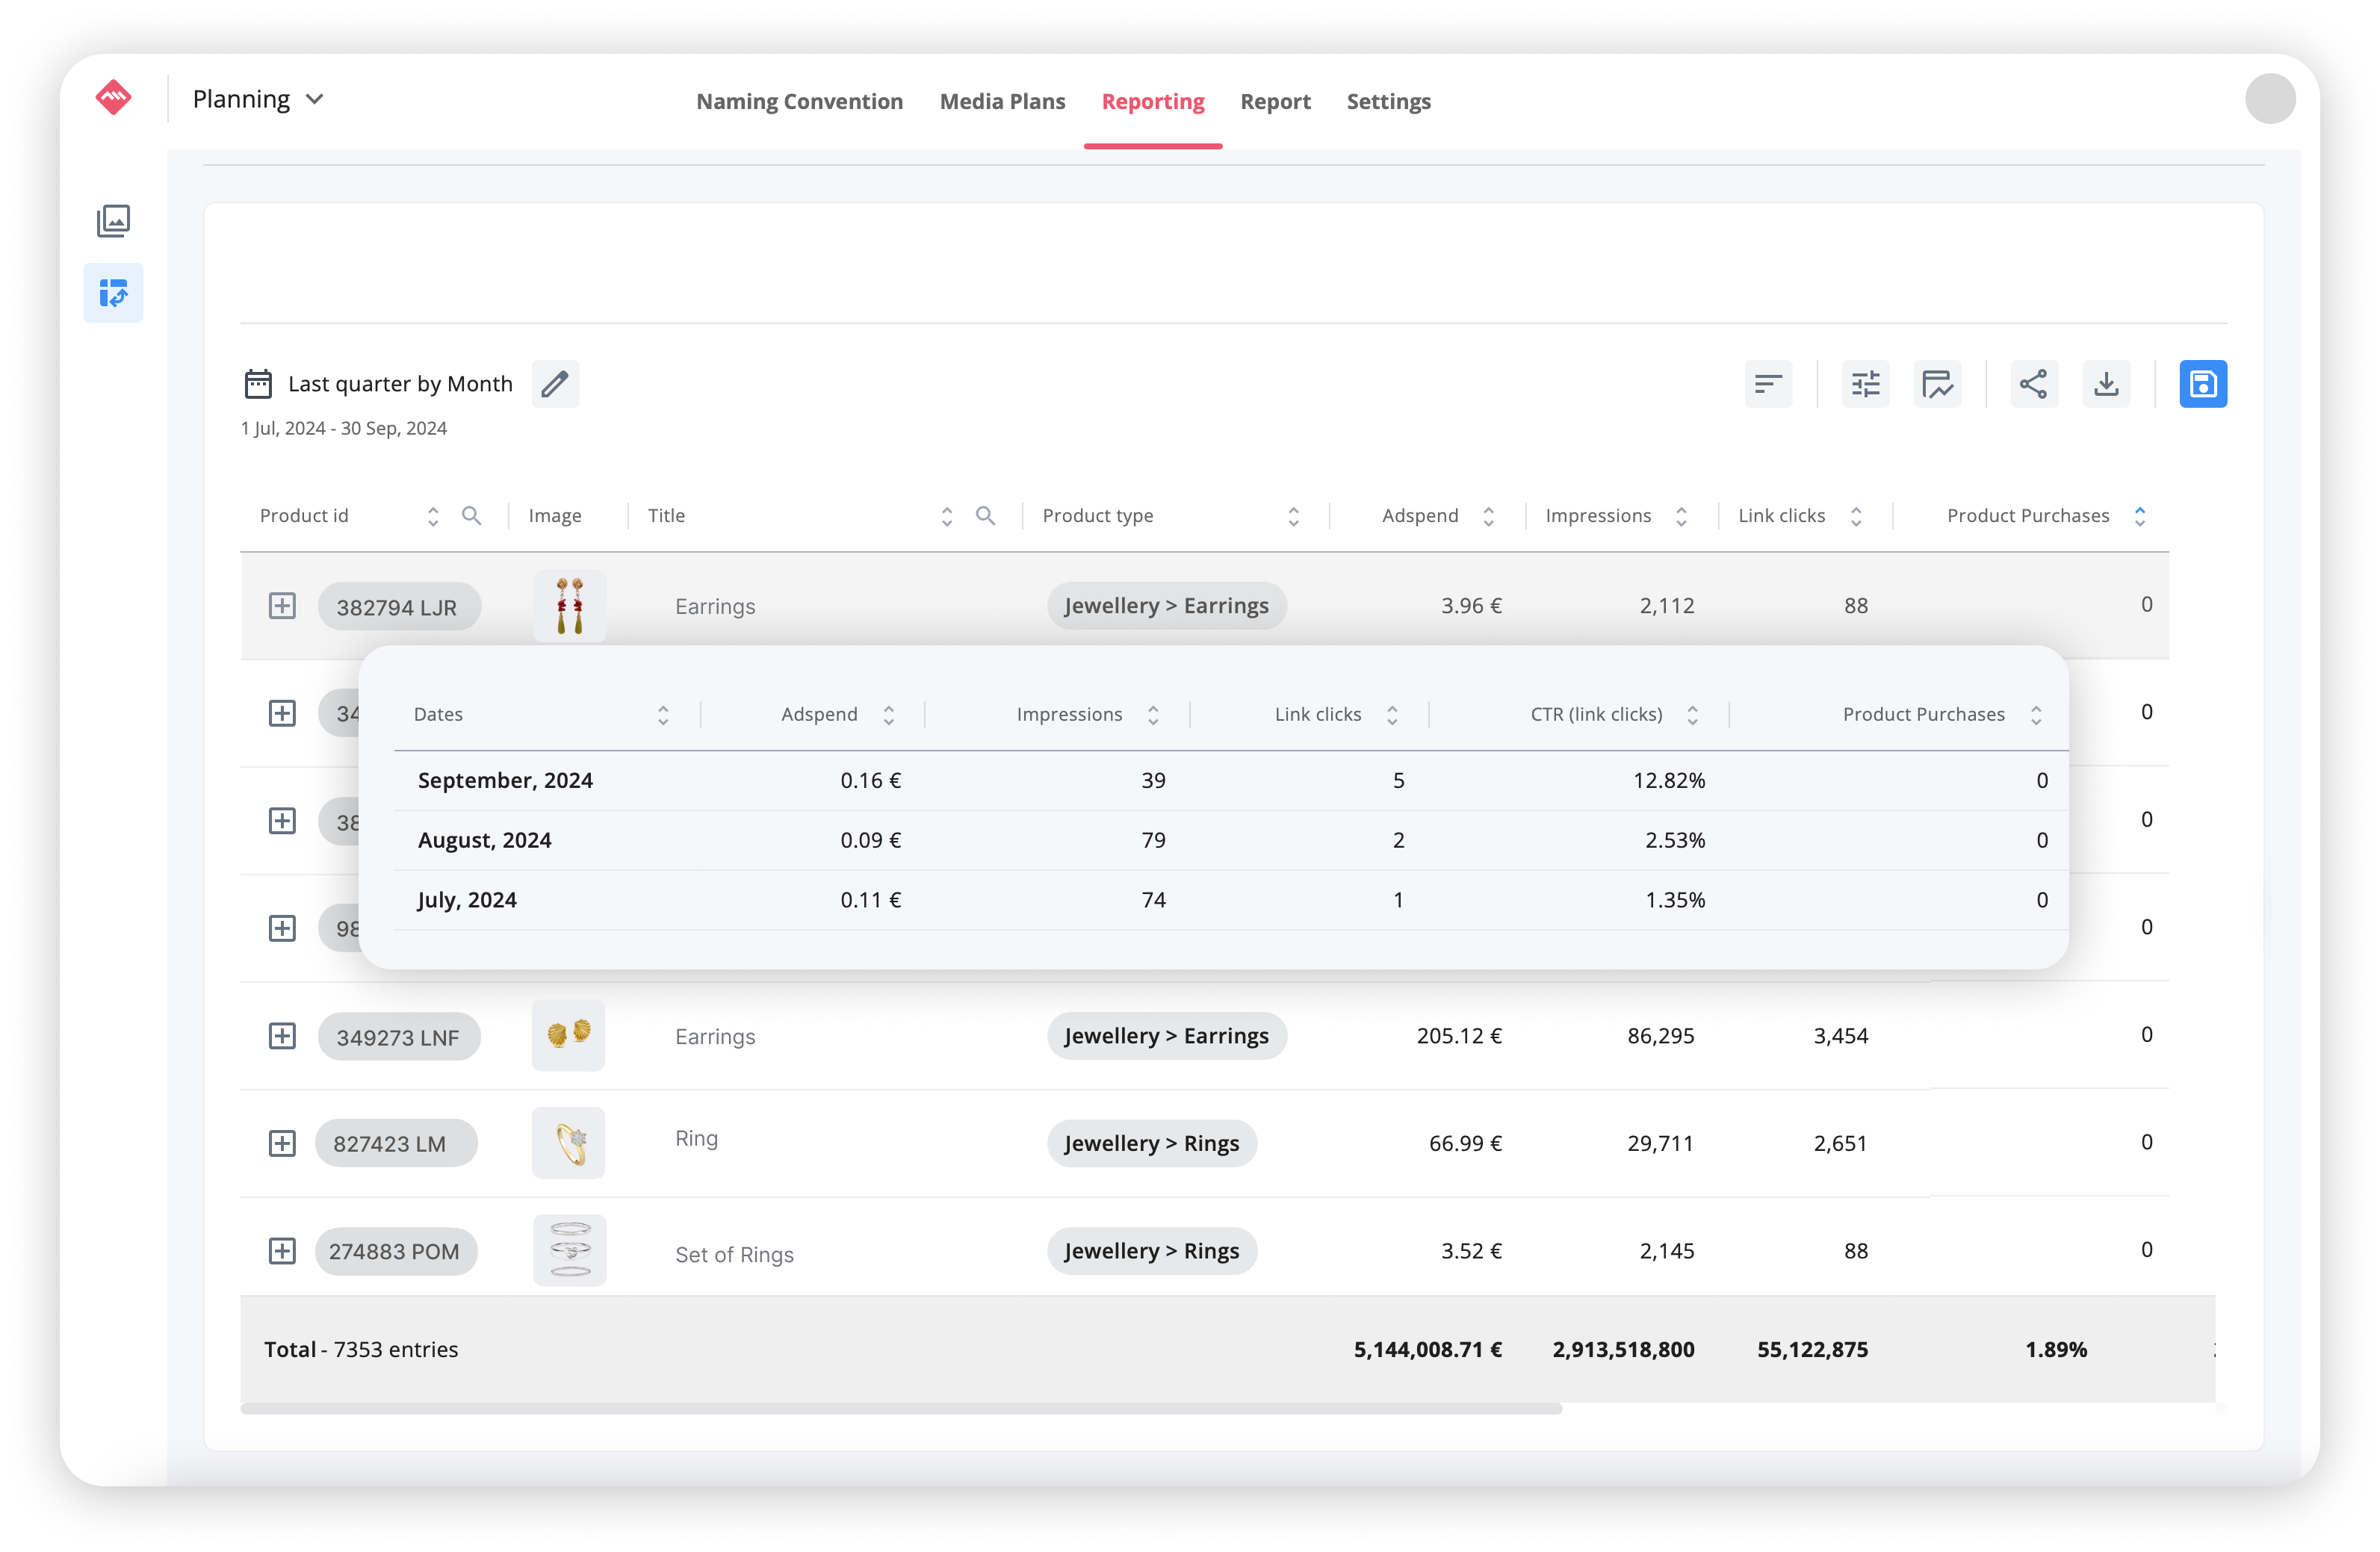Screen dimensions: 2380x1552
Task: Expand row 382794 LJR
Action: (282, 606)
